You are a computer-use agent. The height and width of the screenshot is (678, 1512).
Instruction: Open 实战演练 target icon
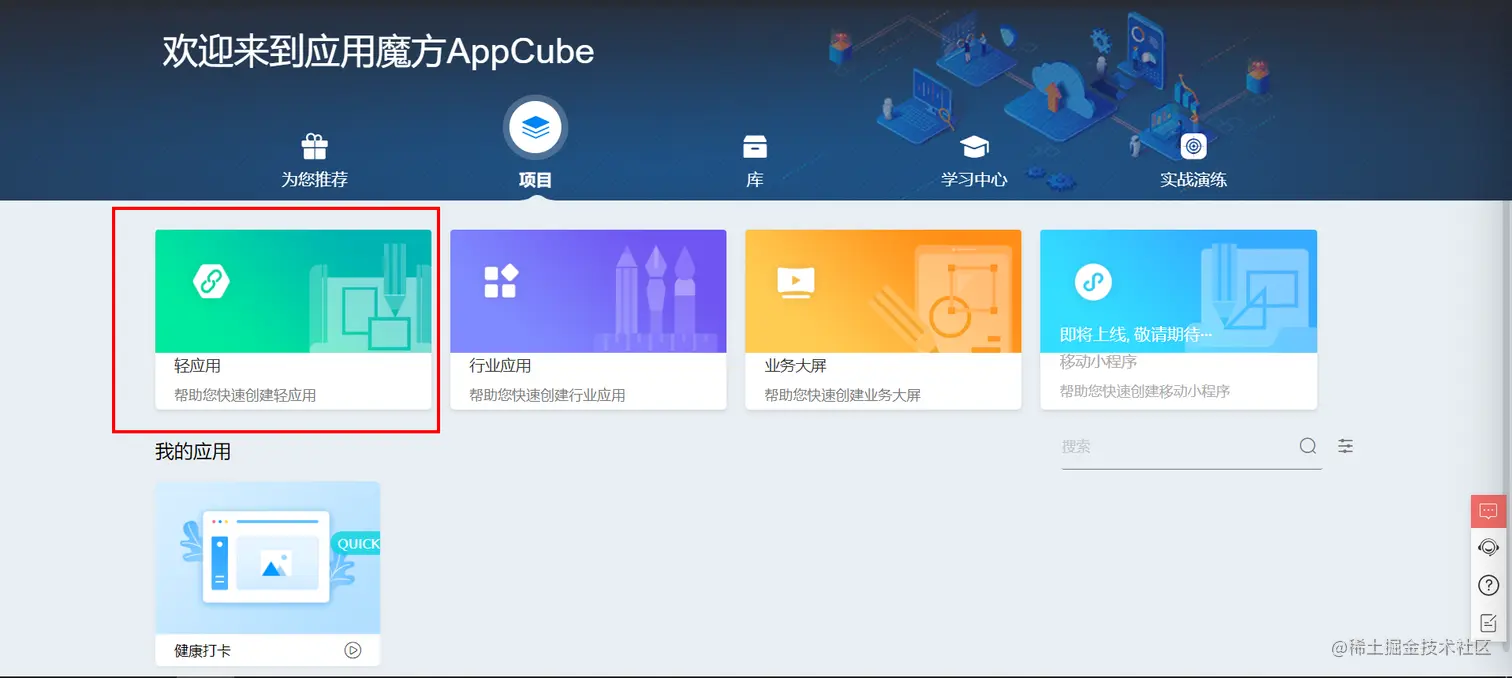[x=1193, y=146]
